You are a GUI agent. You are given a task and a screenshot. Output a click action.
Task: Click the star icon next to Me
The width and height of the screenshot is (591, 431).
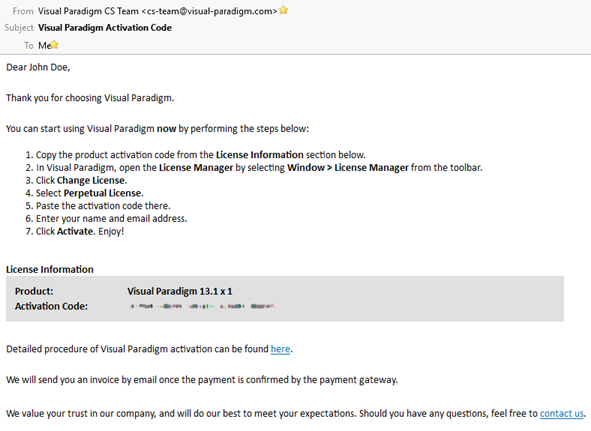[x=54, y=44]
